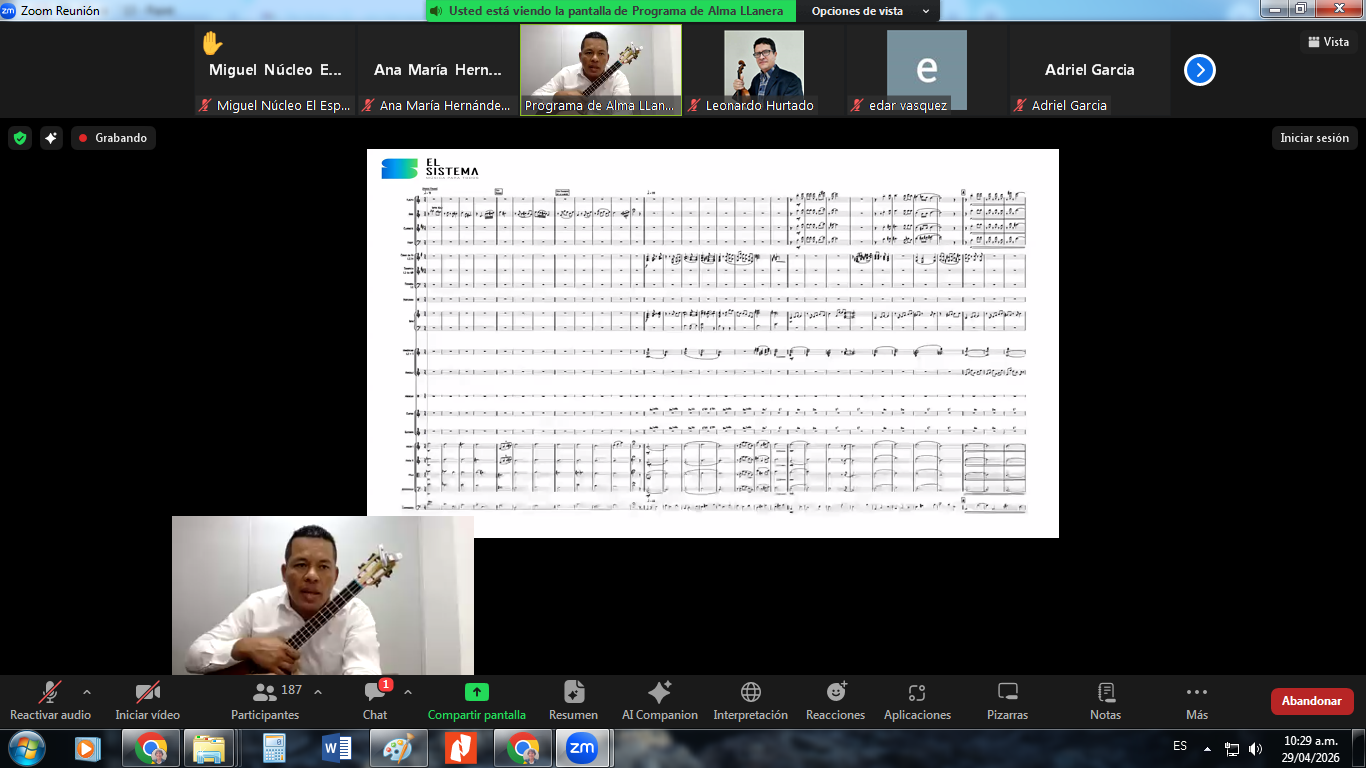1366x768 pixels.
Task: Open Reacciones emoji menu
Action: tap(836, 700)
